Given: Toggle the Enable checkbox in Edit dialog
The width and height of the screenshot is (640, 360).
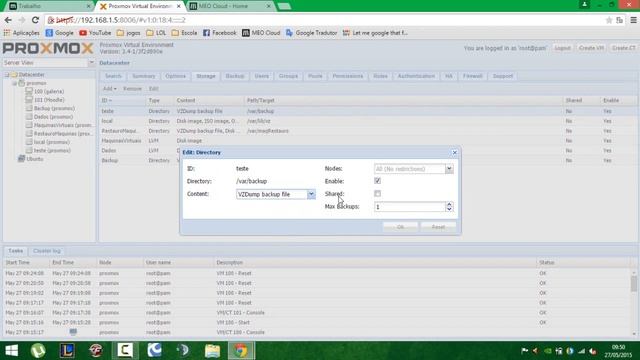Looking at the screenshot, I should coord(378,180).
